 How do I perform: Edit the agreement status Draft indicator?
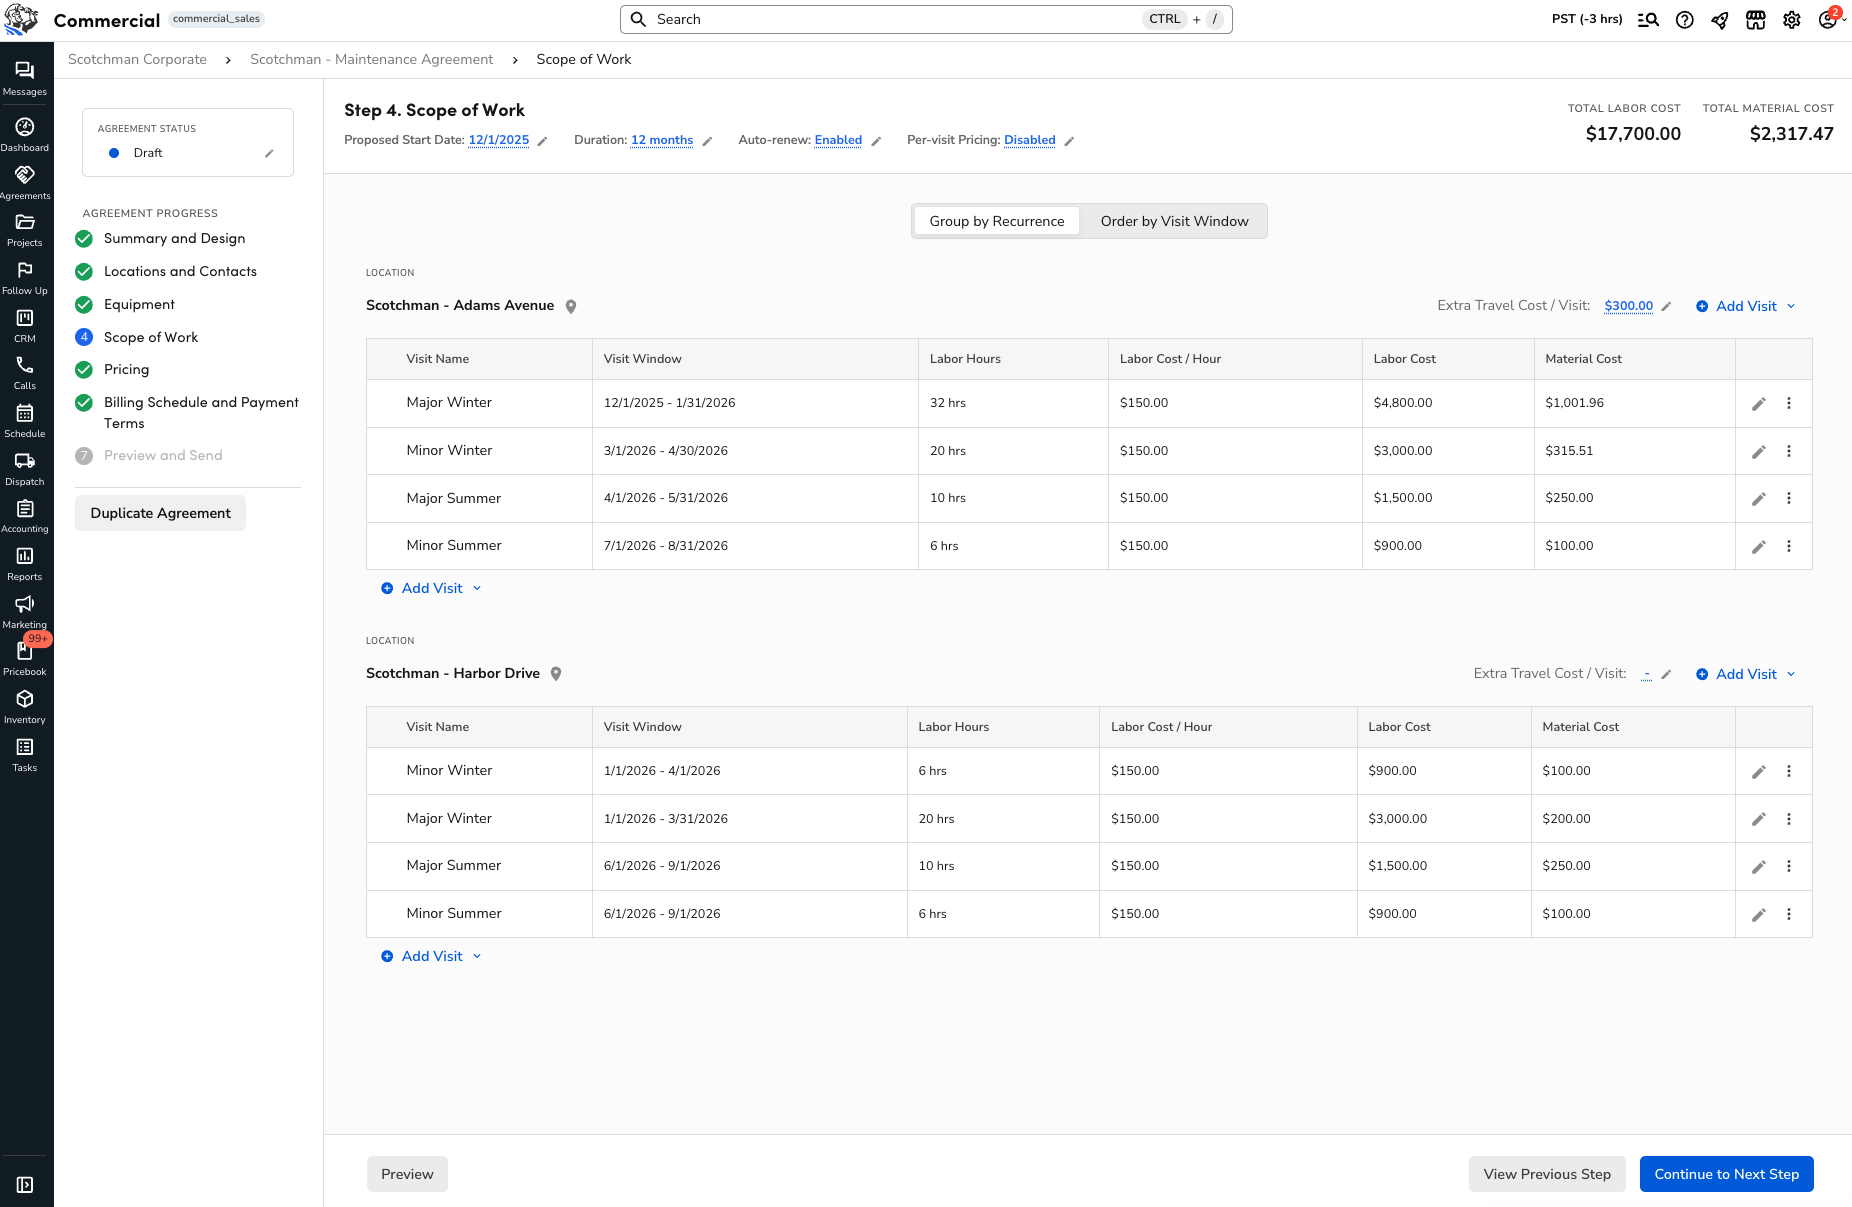pos(269,153)
